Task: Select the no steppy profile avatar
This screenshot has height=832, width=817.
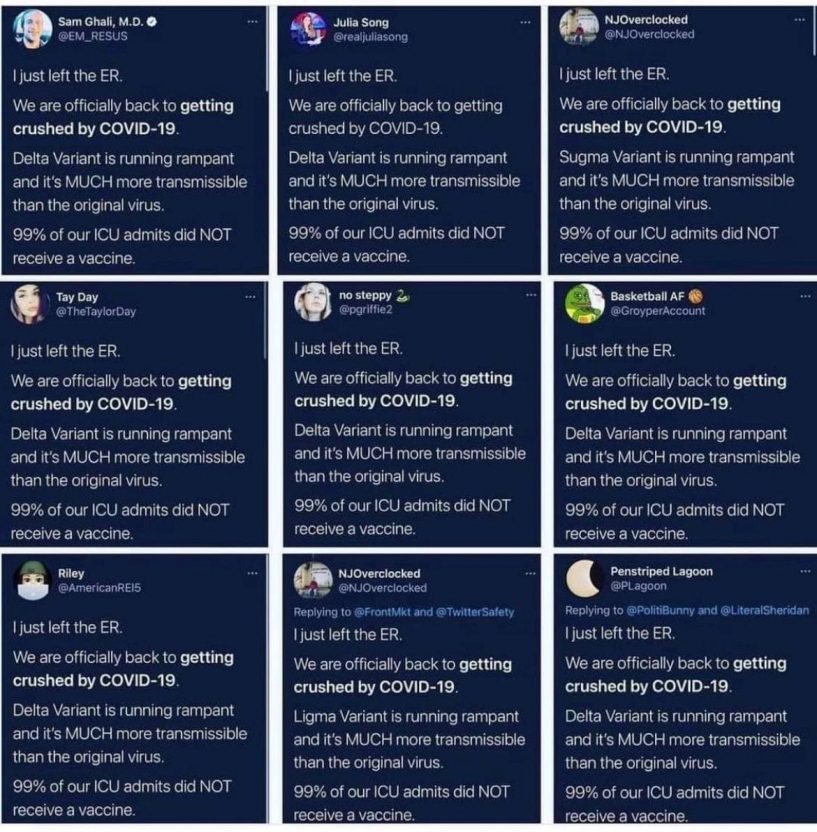Action: (312, 302)
